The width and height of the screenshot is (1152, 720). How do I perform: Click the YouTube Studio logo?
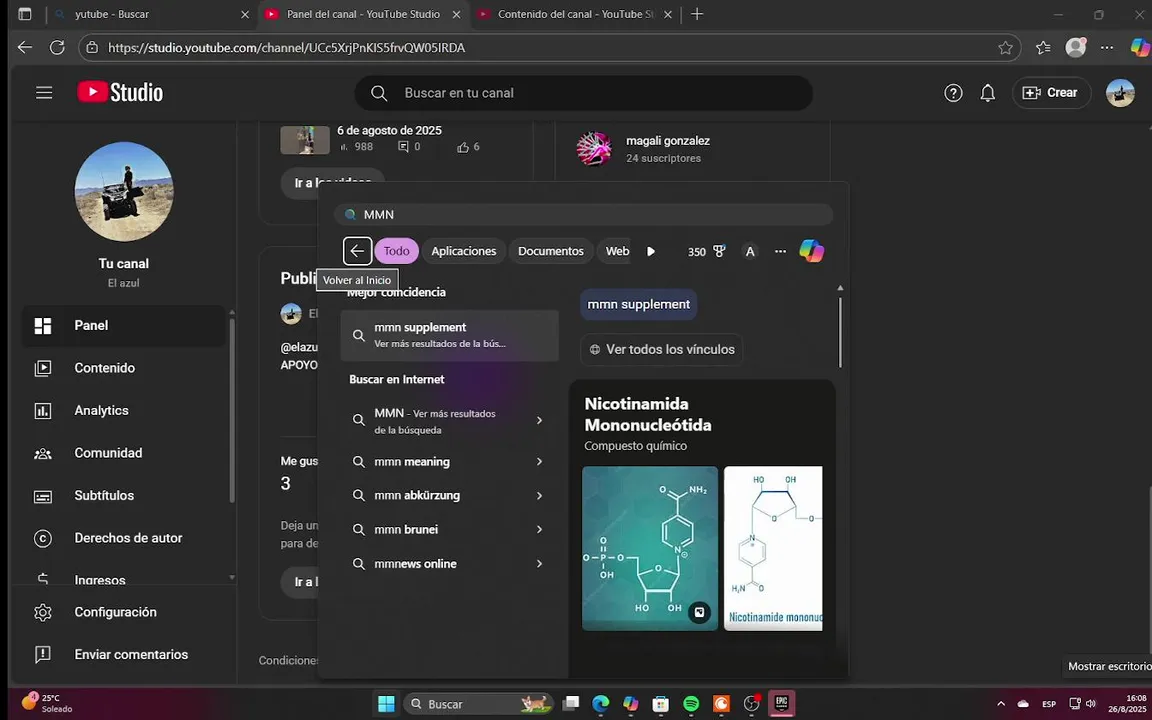point(120,93)
